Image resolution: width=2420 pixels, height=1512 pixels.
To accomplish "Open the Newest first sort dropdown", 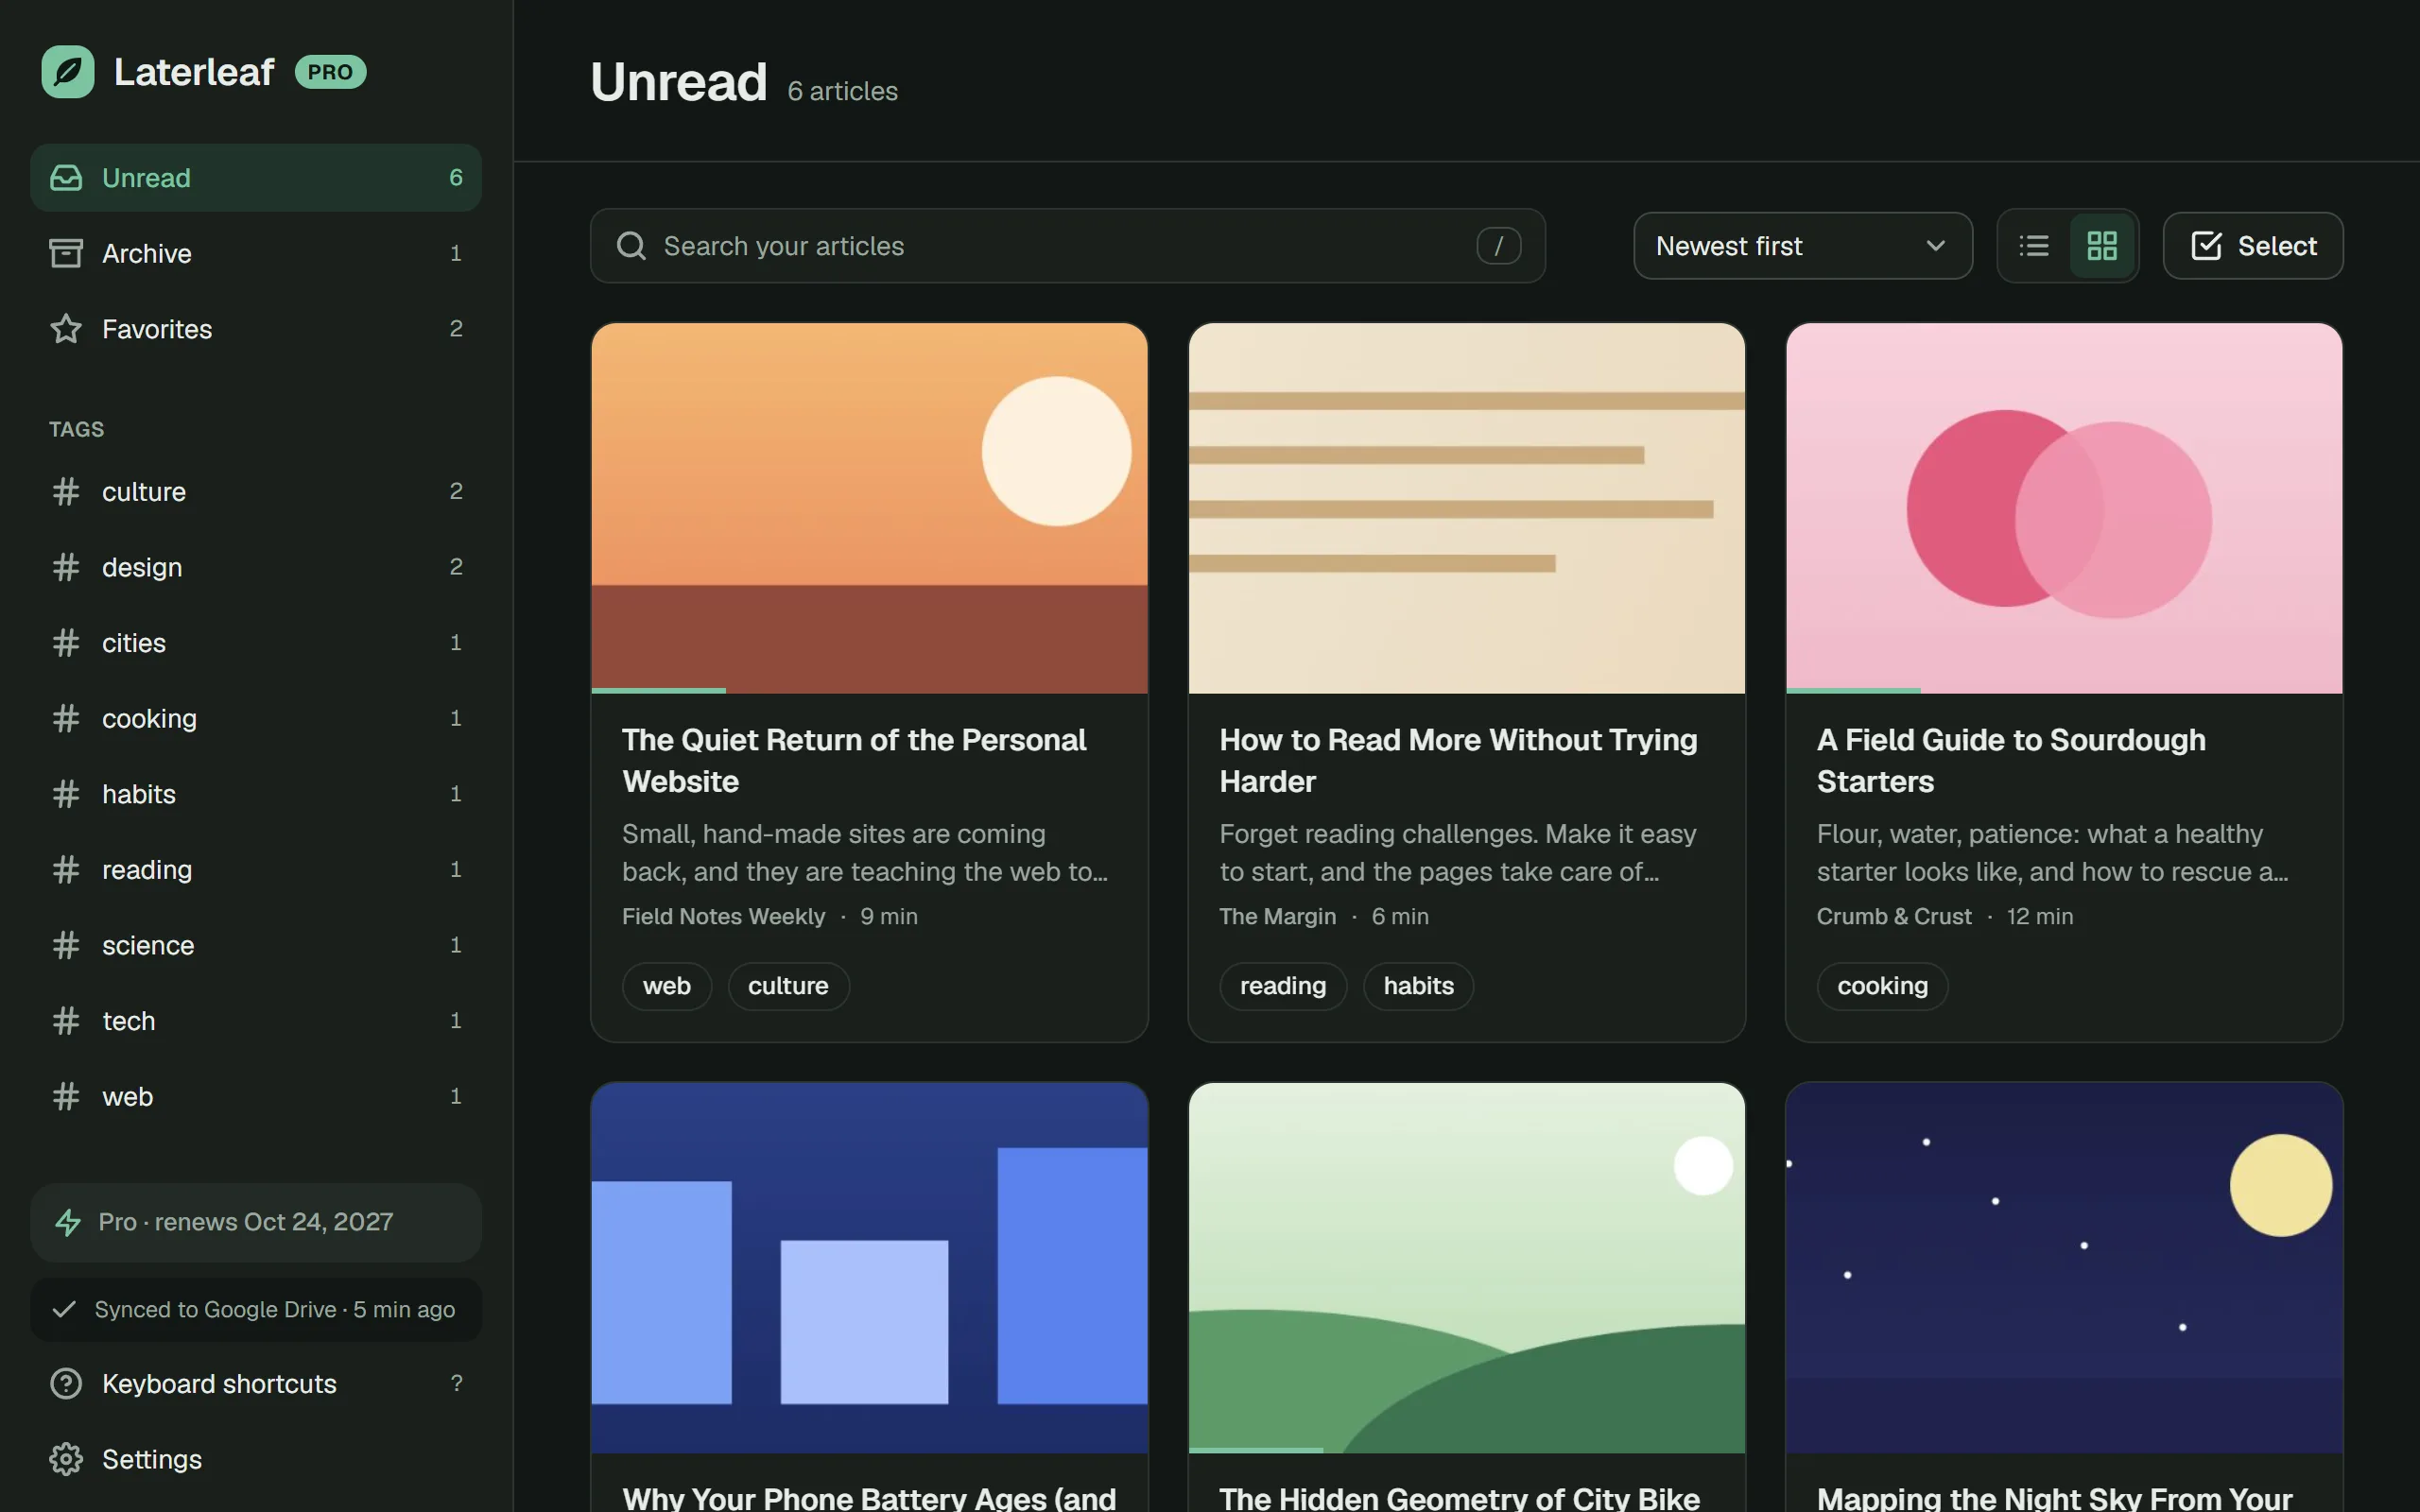I will [1802, 246].
